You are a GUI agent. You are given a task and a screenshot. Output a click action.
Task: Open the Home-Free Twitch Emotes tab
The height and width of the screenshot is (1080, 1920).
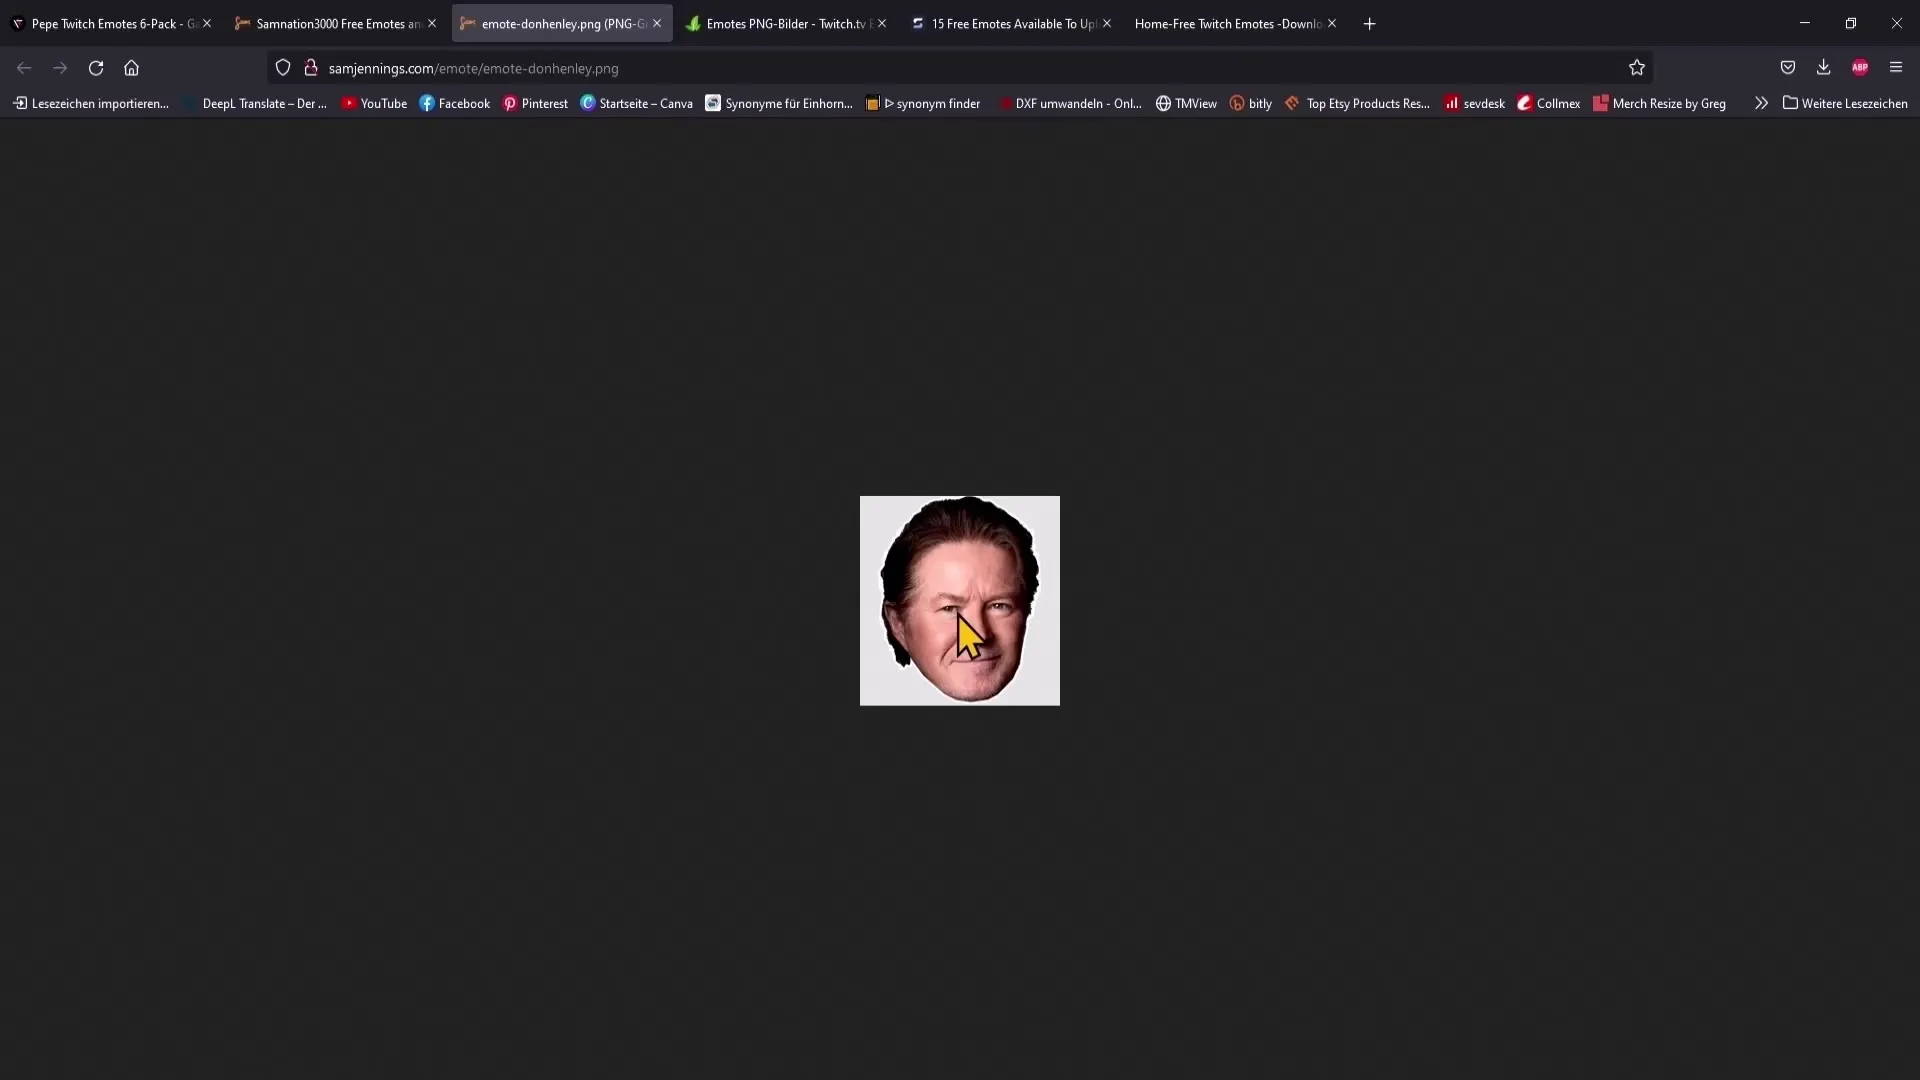click(1226, 22)
